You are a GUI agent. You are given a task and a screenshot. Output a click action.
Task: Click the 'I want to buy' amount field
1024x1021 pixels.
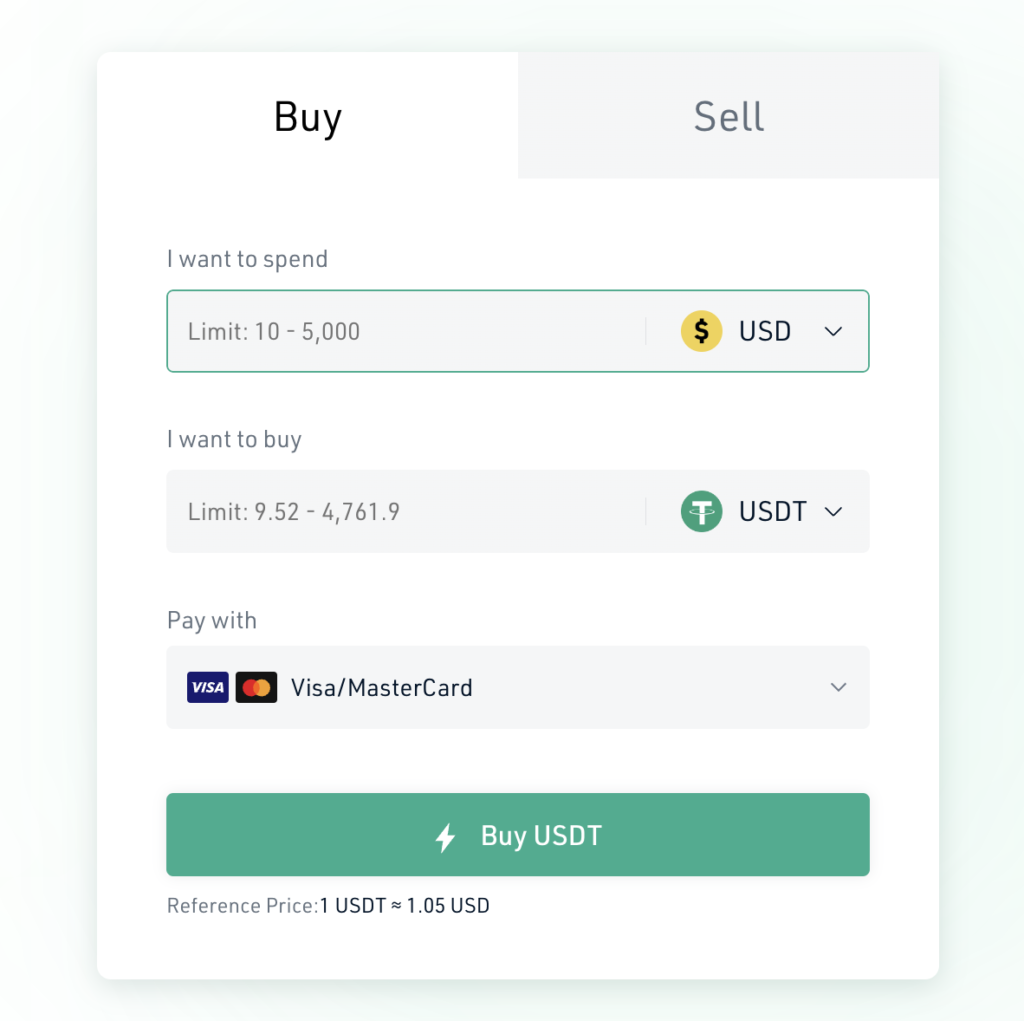pos(400,511)
